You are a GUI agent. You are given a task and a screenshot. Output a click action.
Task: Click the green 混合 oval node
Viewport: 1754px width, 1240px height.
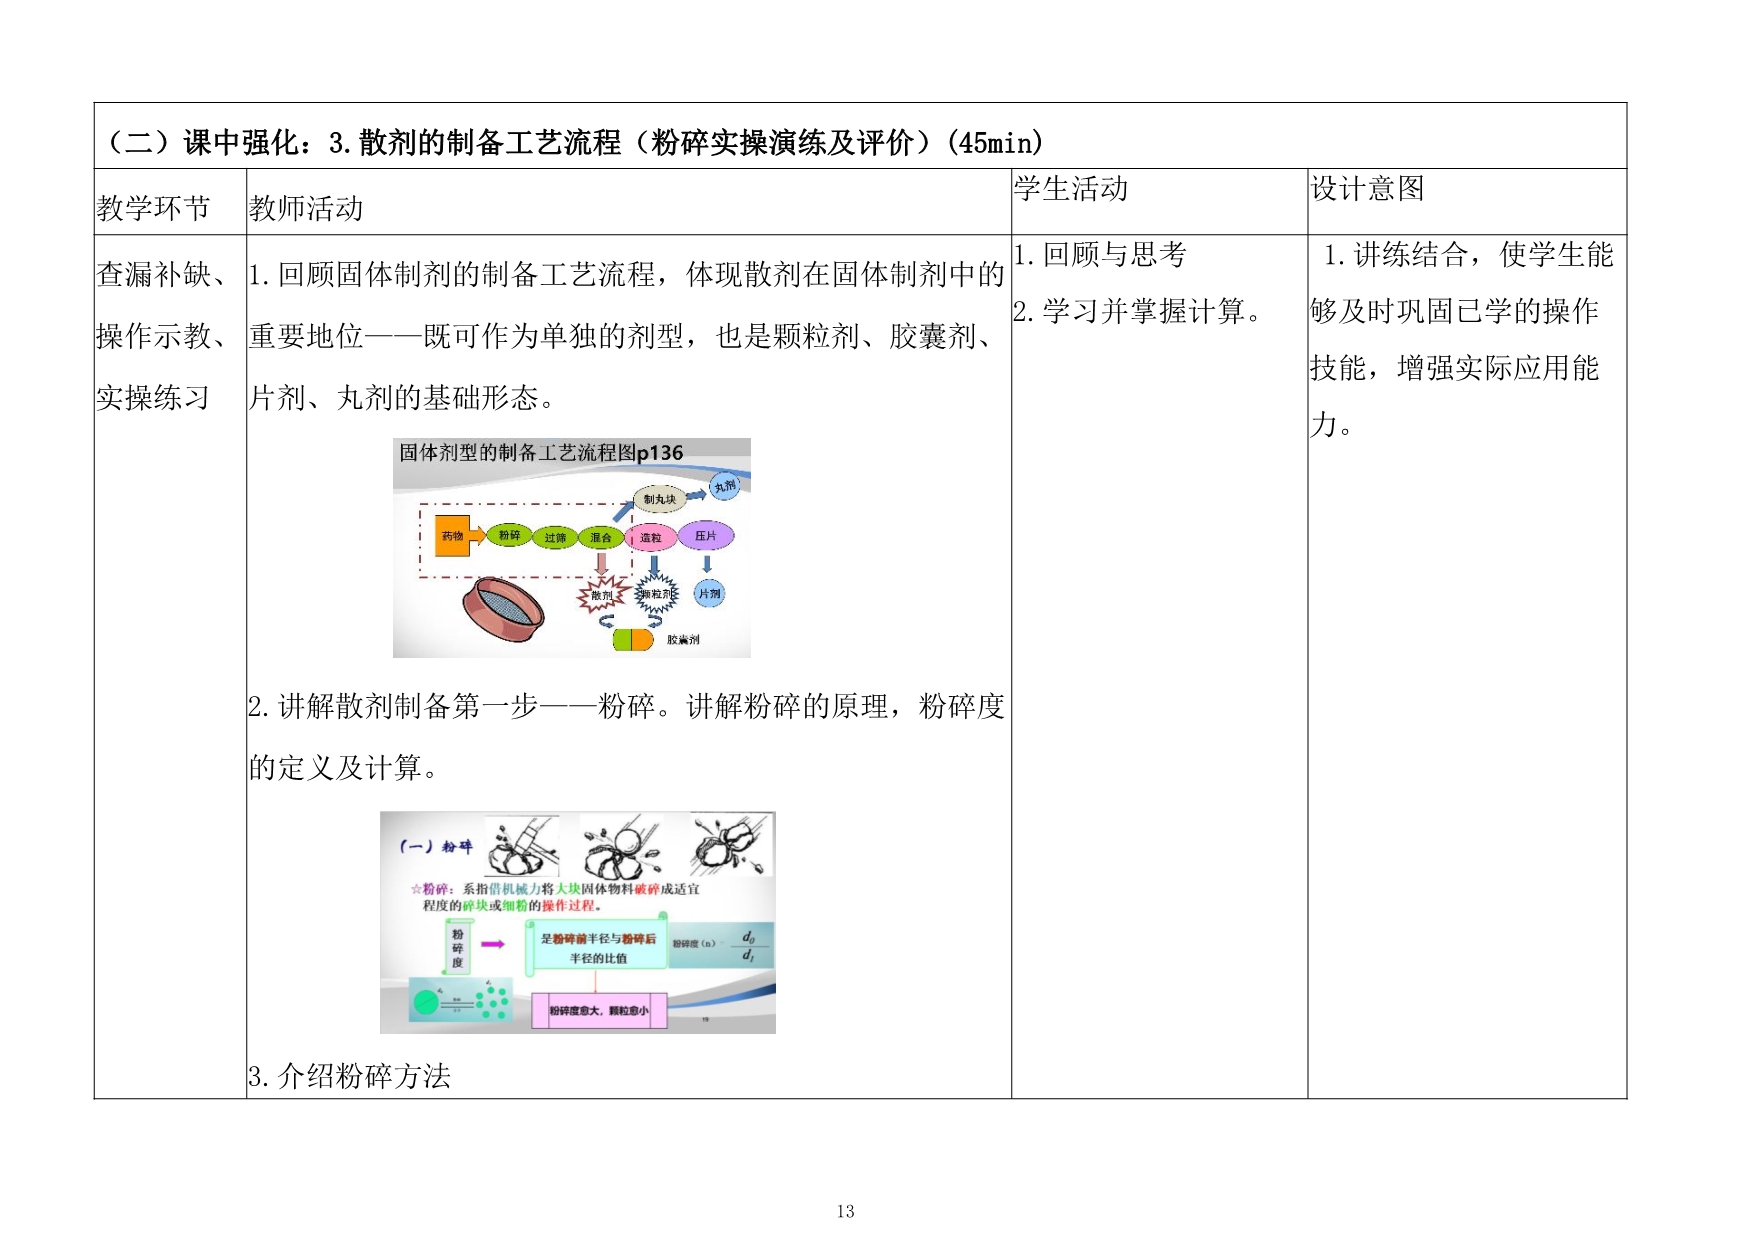(x=600, y=538)
